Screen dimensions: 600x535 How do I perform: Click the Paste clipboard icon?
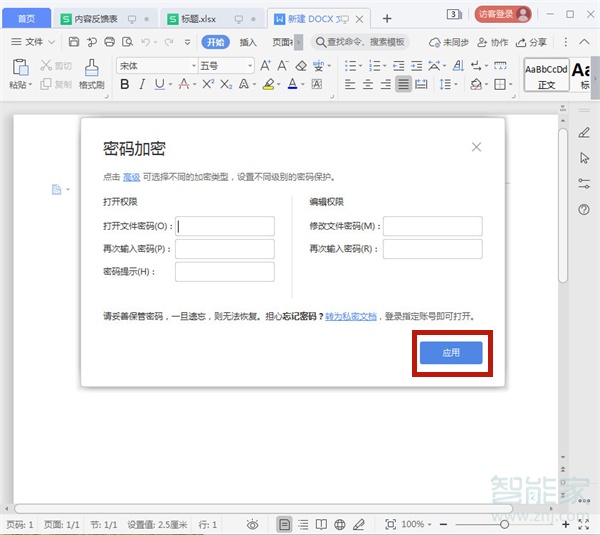click(x=20, y=67)
